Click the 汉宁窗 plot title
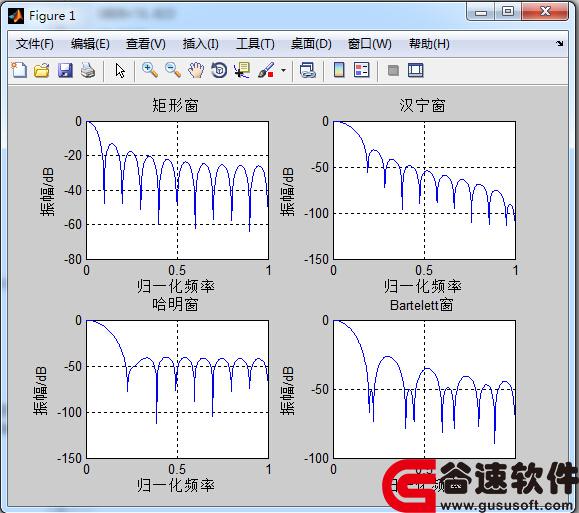 point(422,105)
